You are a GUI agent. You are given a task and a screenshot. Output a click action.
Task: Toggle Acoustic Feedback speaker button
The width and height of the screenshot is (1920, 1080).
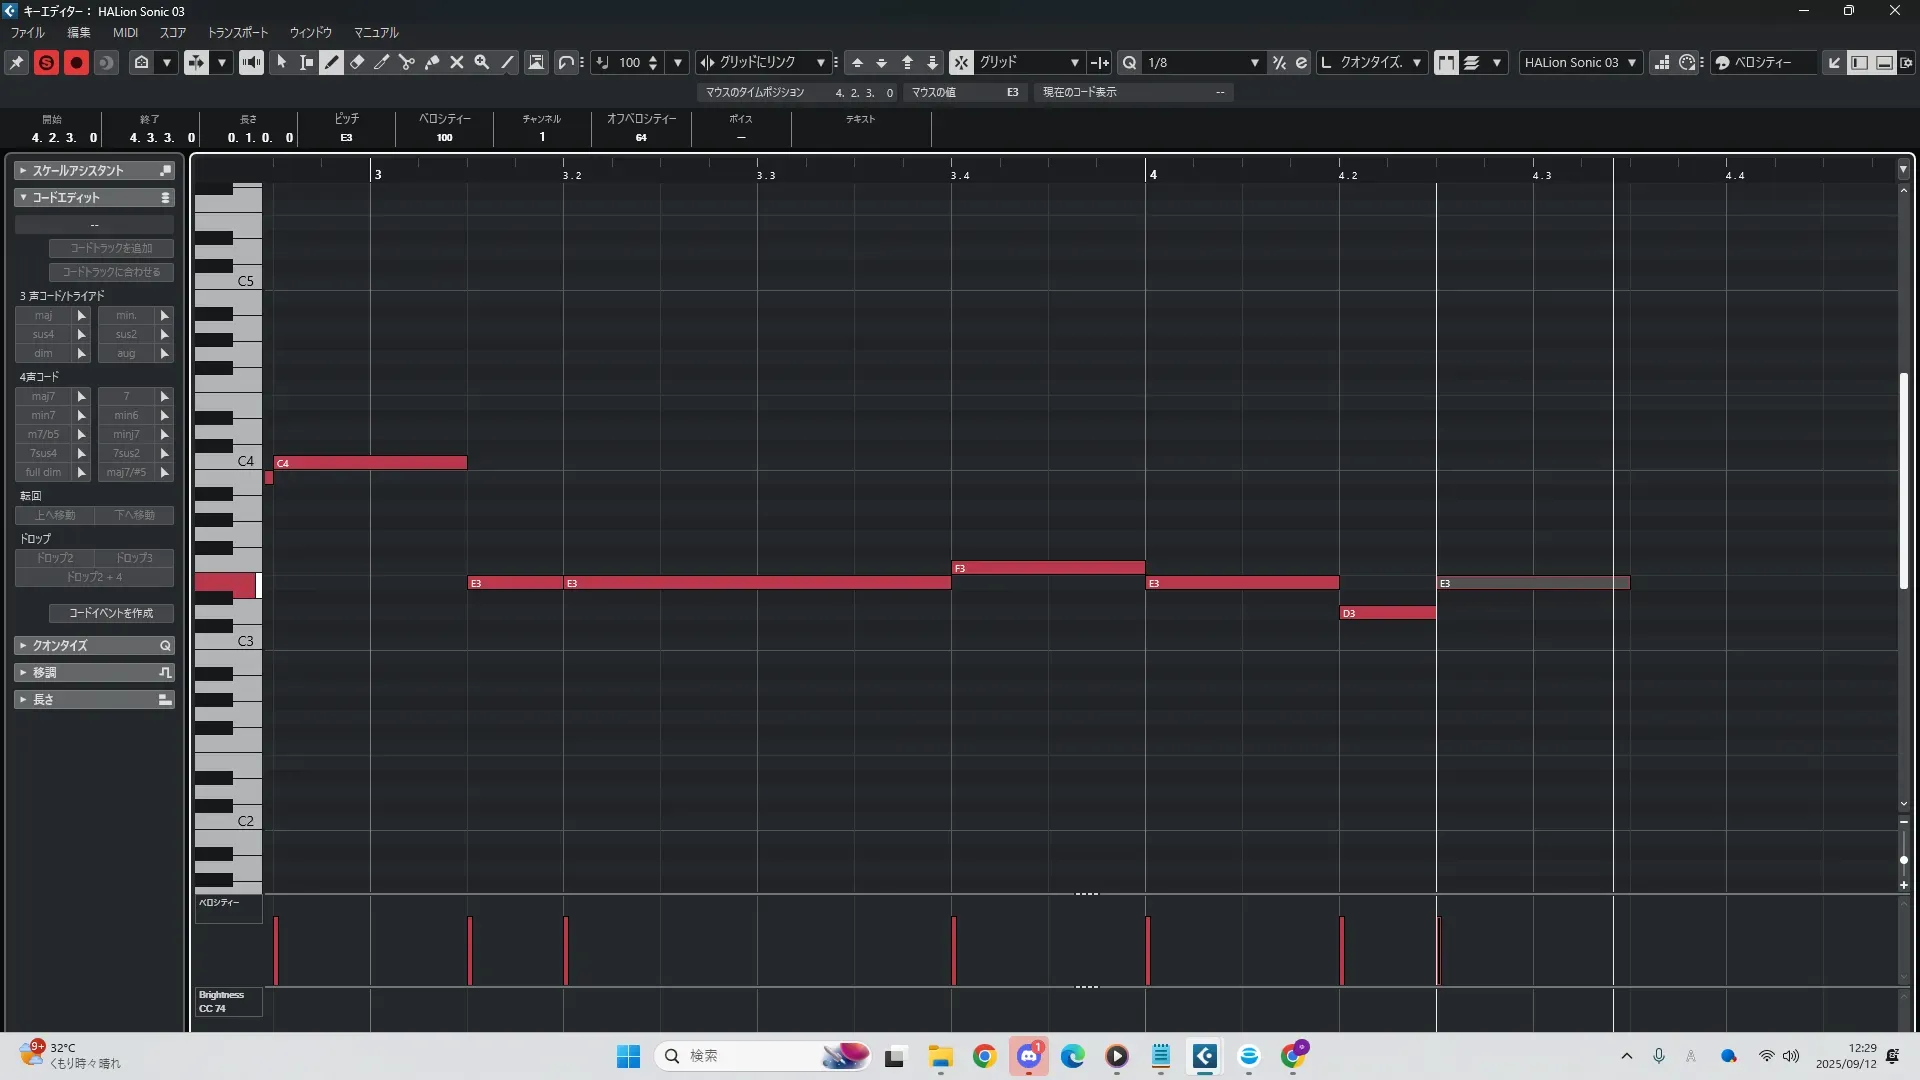(x=251, y=62)
